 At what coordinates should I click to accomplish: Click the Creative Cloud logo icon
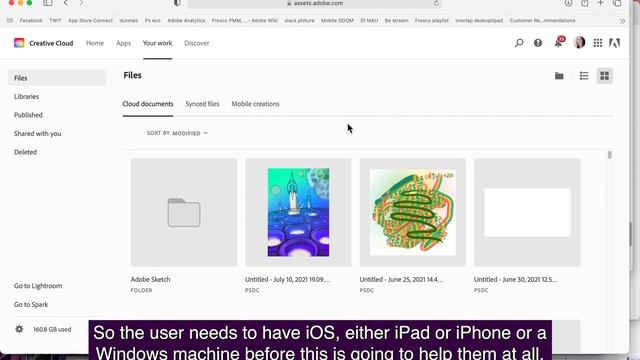tap(19, 43)
